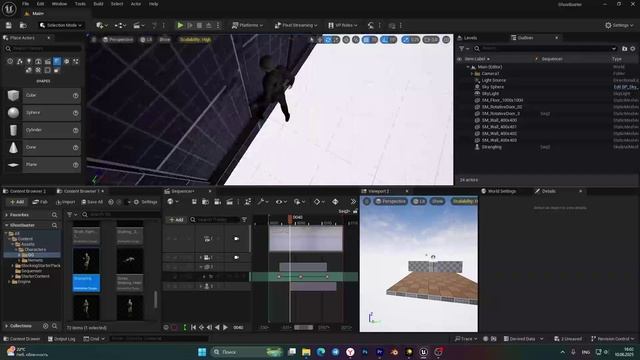The width and height of the screenshot is (640, 360).
Task: Click the Sphere shape in Place Actors
Action: (42, 113)
